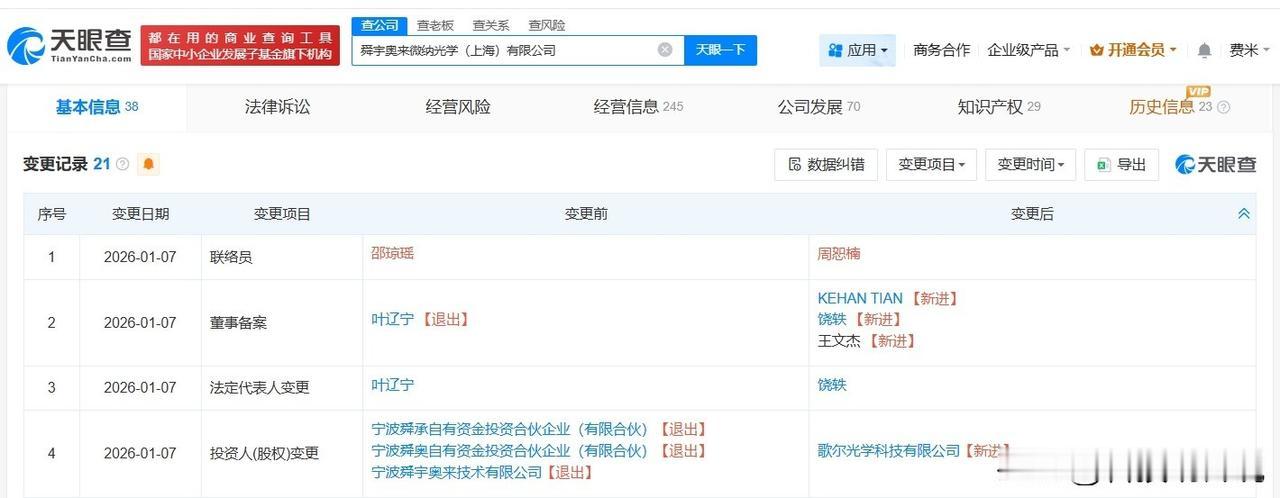Click the help icon next to 历史信息
This screenshot has width=1280, height=498.
click(1223, 107)
